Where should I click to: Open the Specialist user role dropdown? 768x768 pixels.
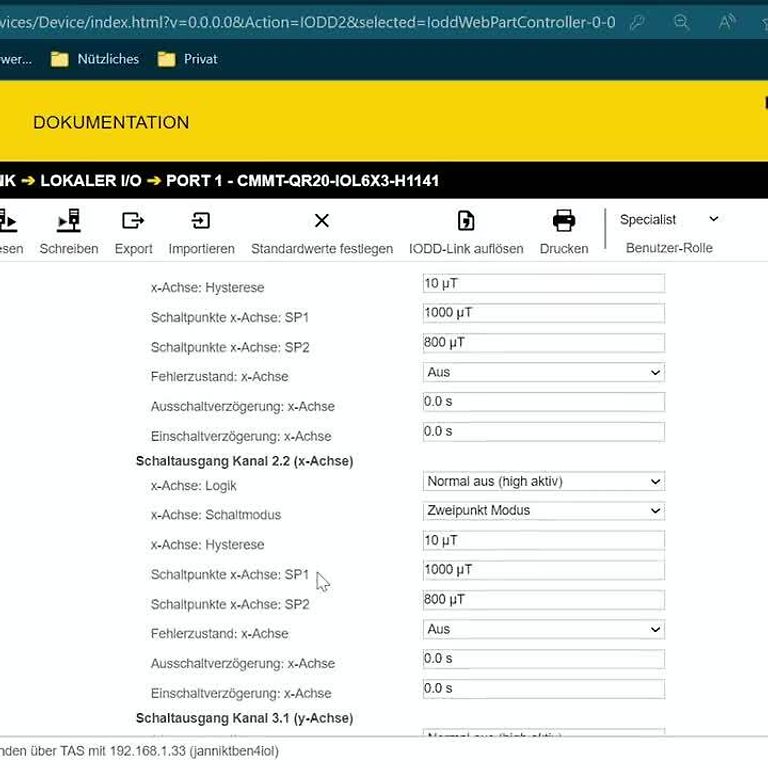click(668, 220)
